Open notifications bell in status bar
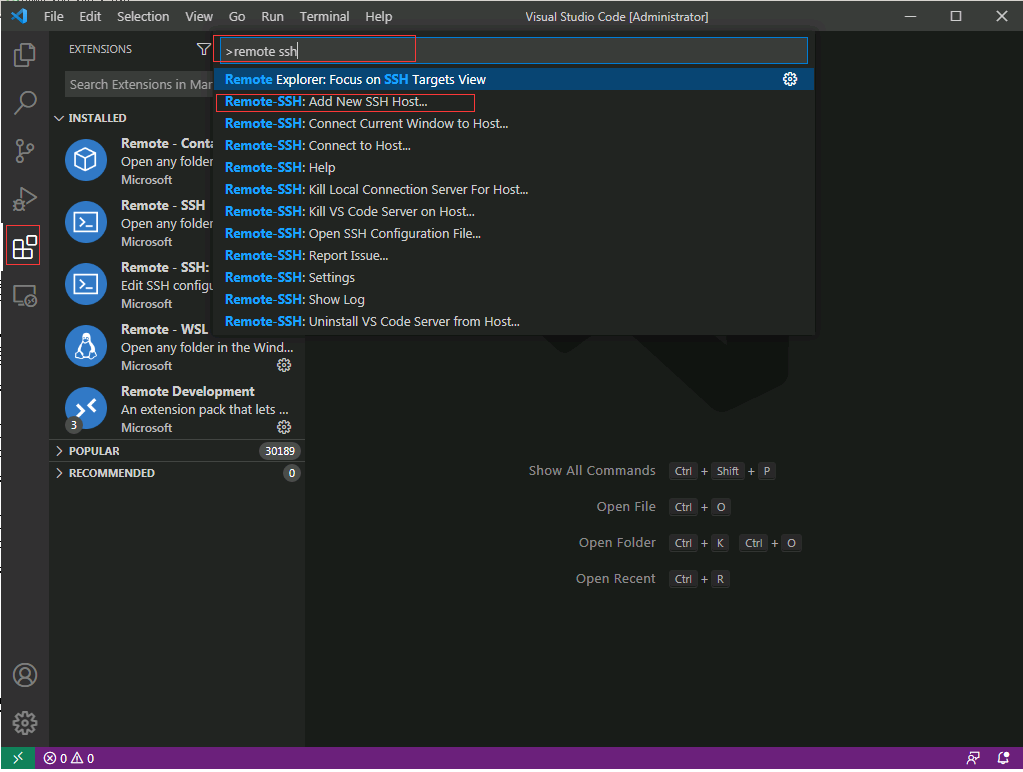This screenshot has width=1023, height=772. pos(1003,758)
